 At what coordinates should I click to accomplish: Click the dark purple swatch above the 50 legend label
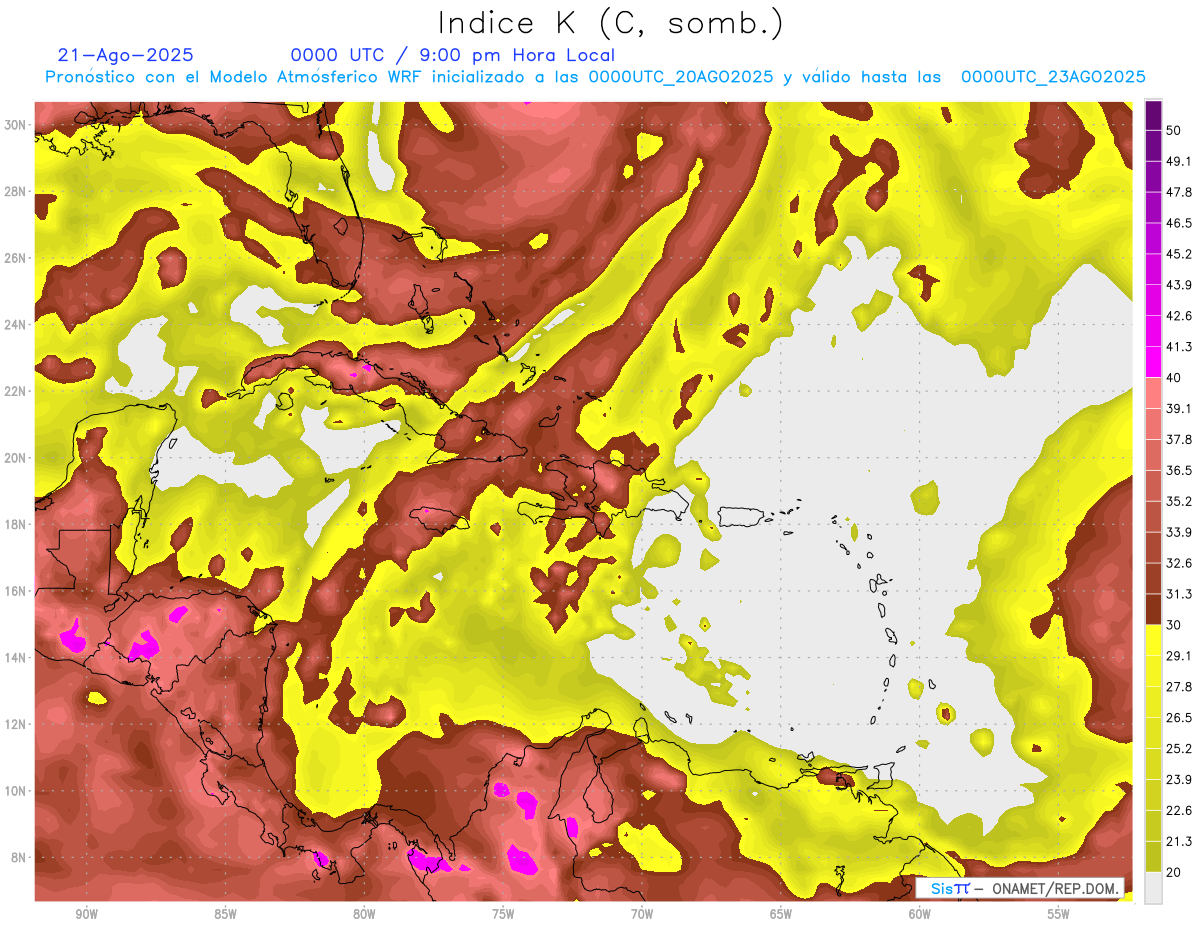[1153, 115]
